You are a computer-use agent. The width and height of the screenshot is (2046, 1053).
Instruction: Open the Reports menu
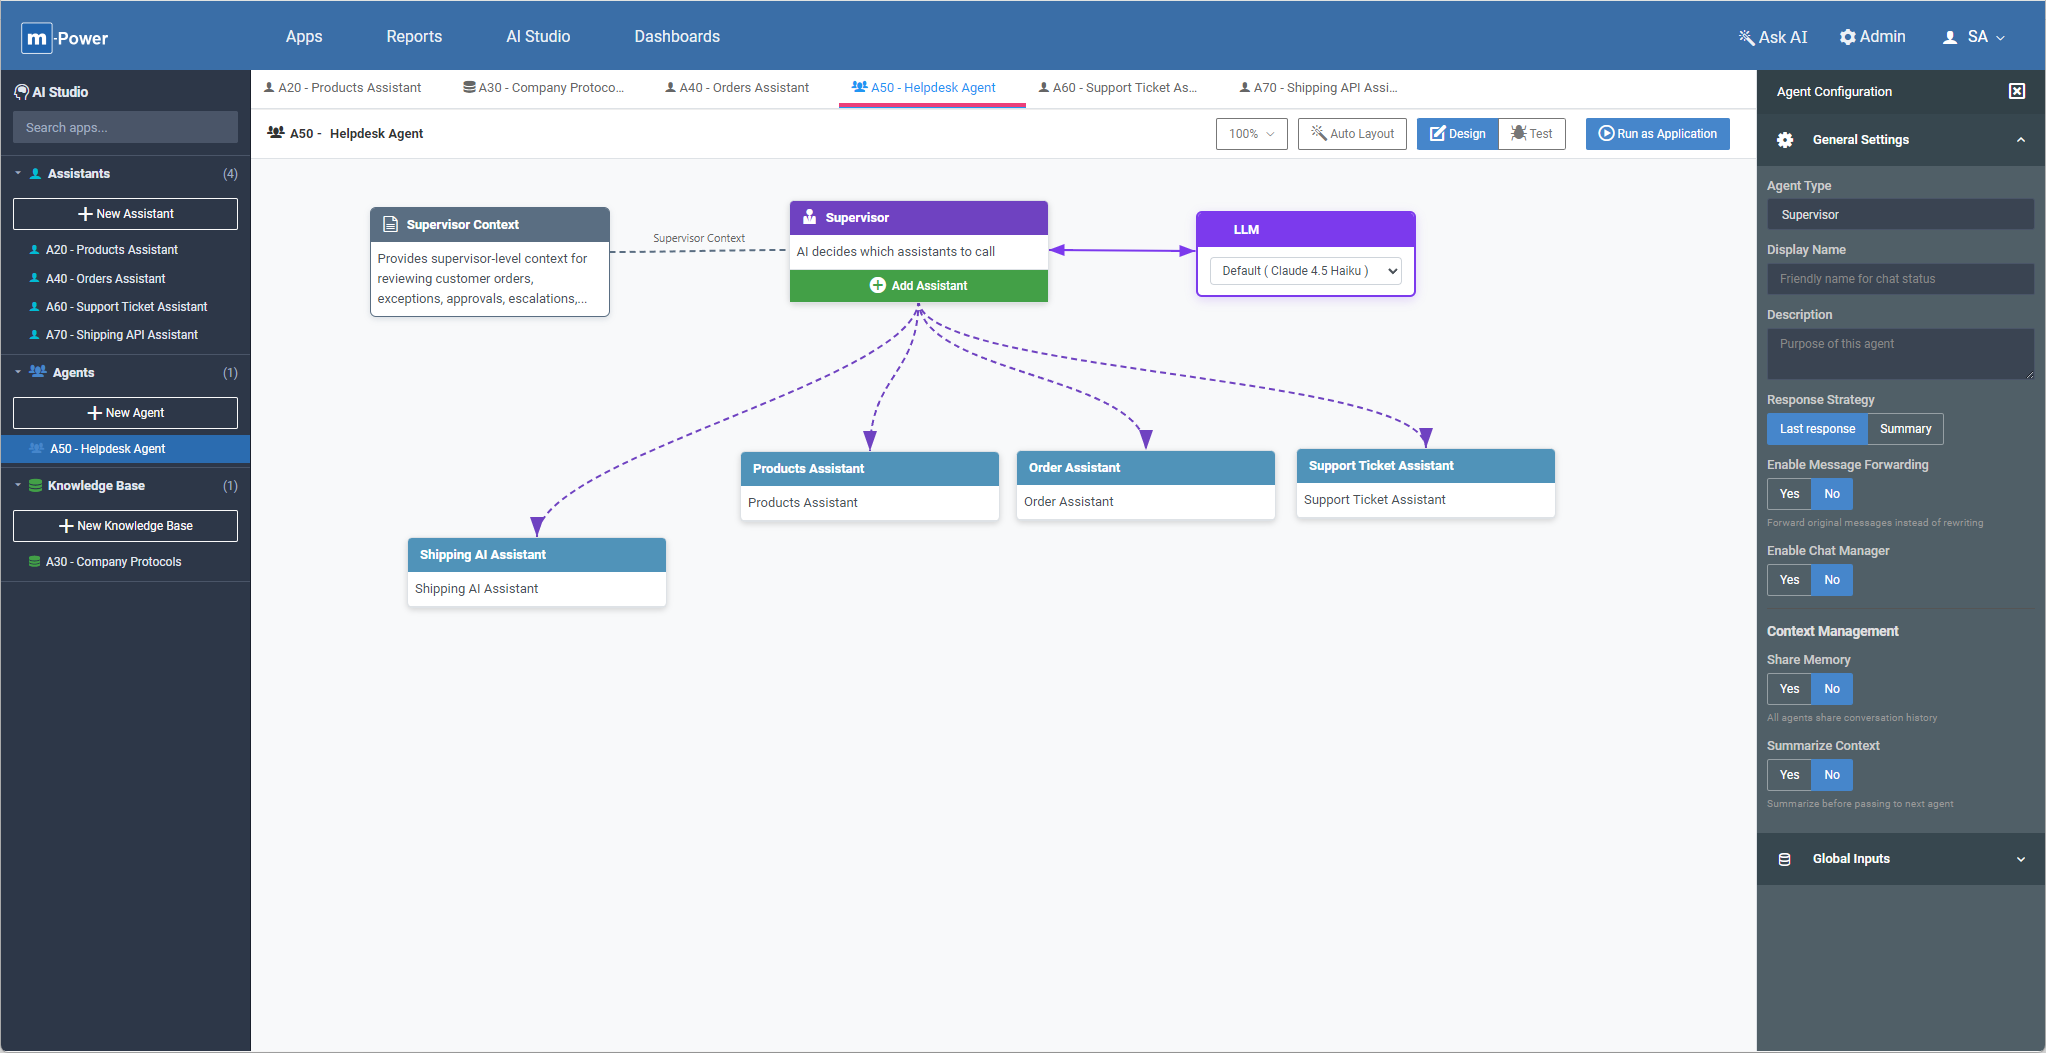(414, 36)
